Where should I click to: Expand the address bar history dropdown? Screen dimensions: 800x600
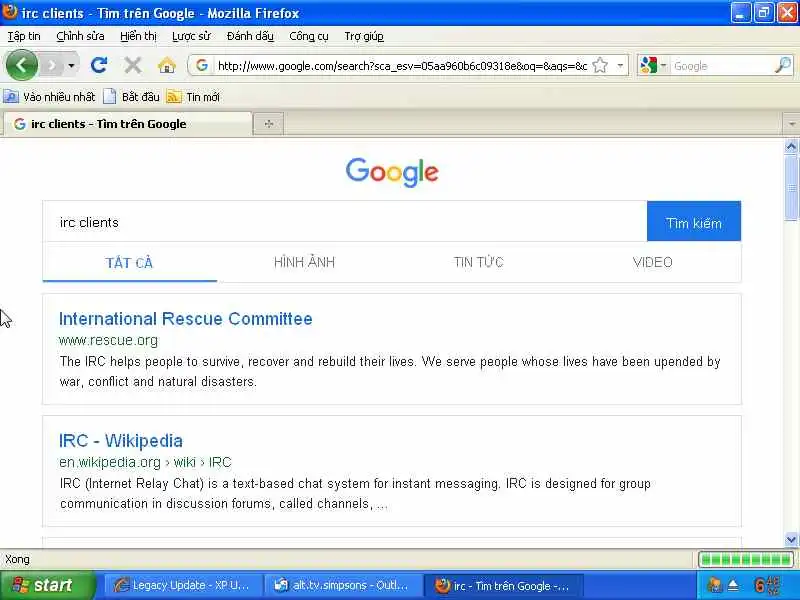620,65
